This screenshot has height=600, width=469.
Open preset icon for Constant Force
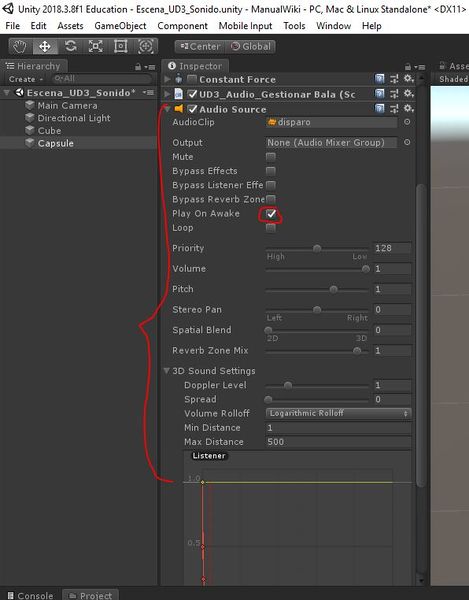click(394, 79)
